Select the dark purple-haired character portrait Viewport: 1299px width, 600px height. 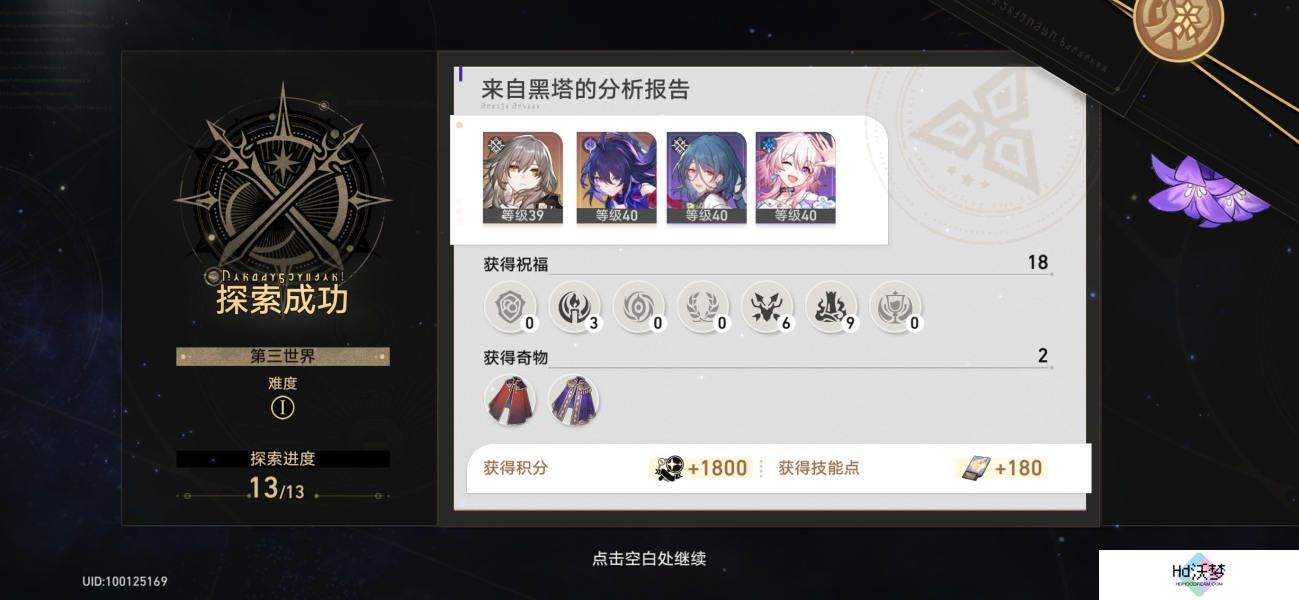pyautogui.click(x=616, y=178)
